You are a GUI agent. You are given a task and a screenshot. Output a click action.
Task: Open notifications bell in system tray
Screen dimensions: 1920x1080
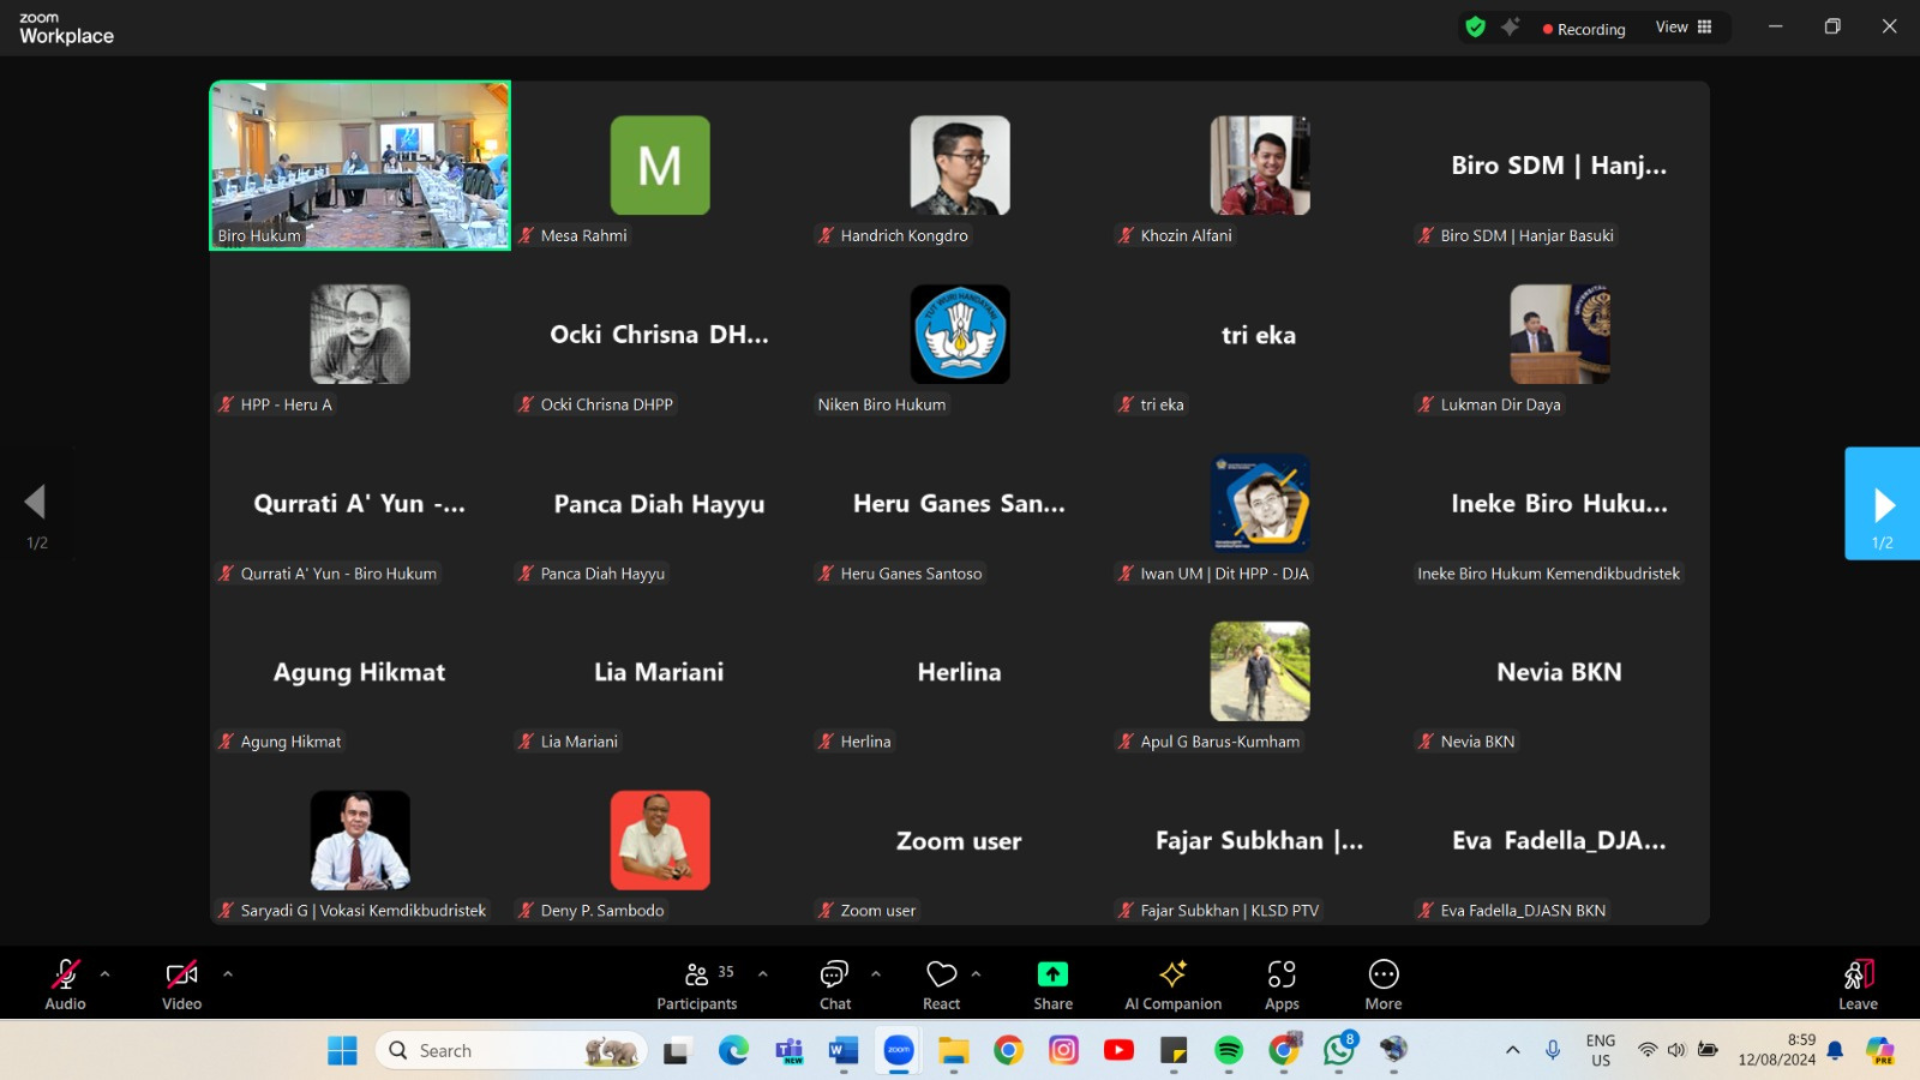pos(1835,1050)
